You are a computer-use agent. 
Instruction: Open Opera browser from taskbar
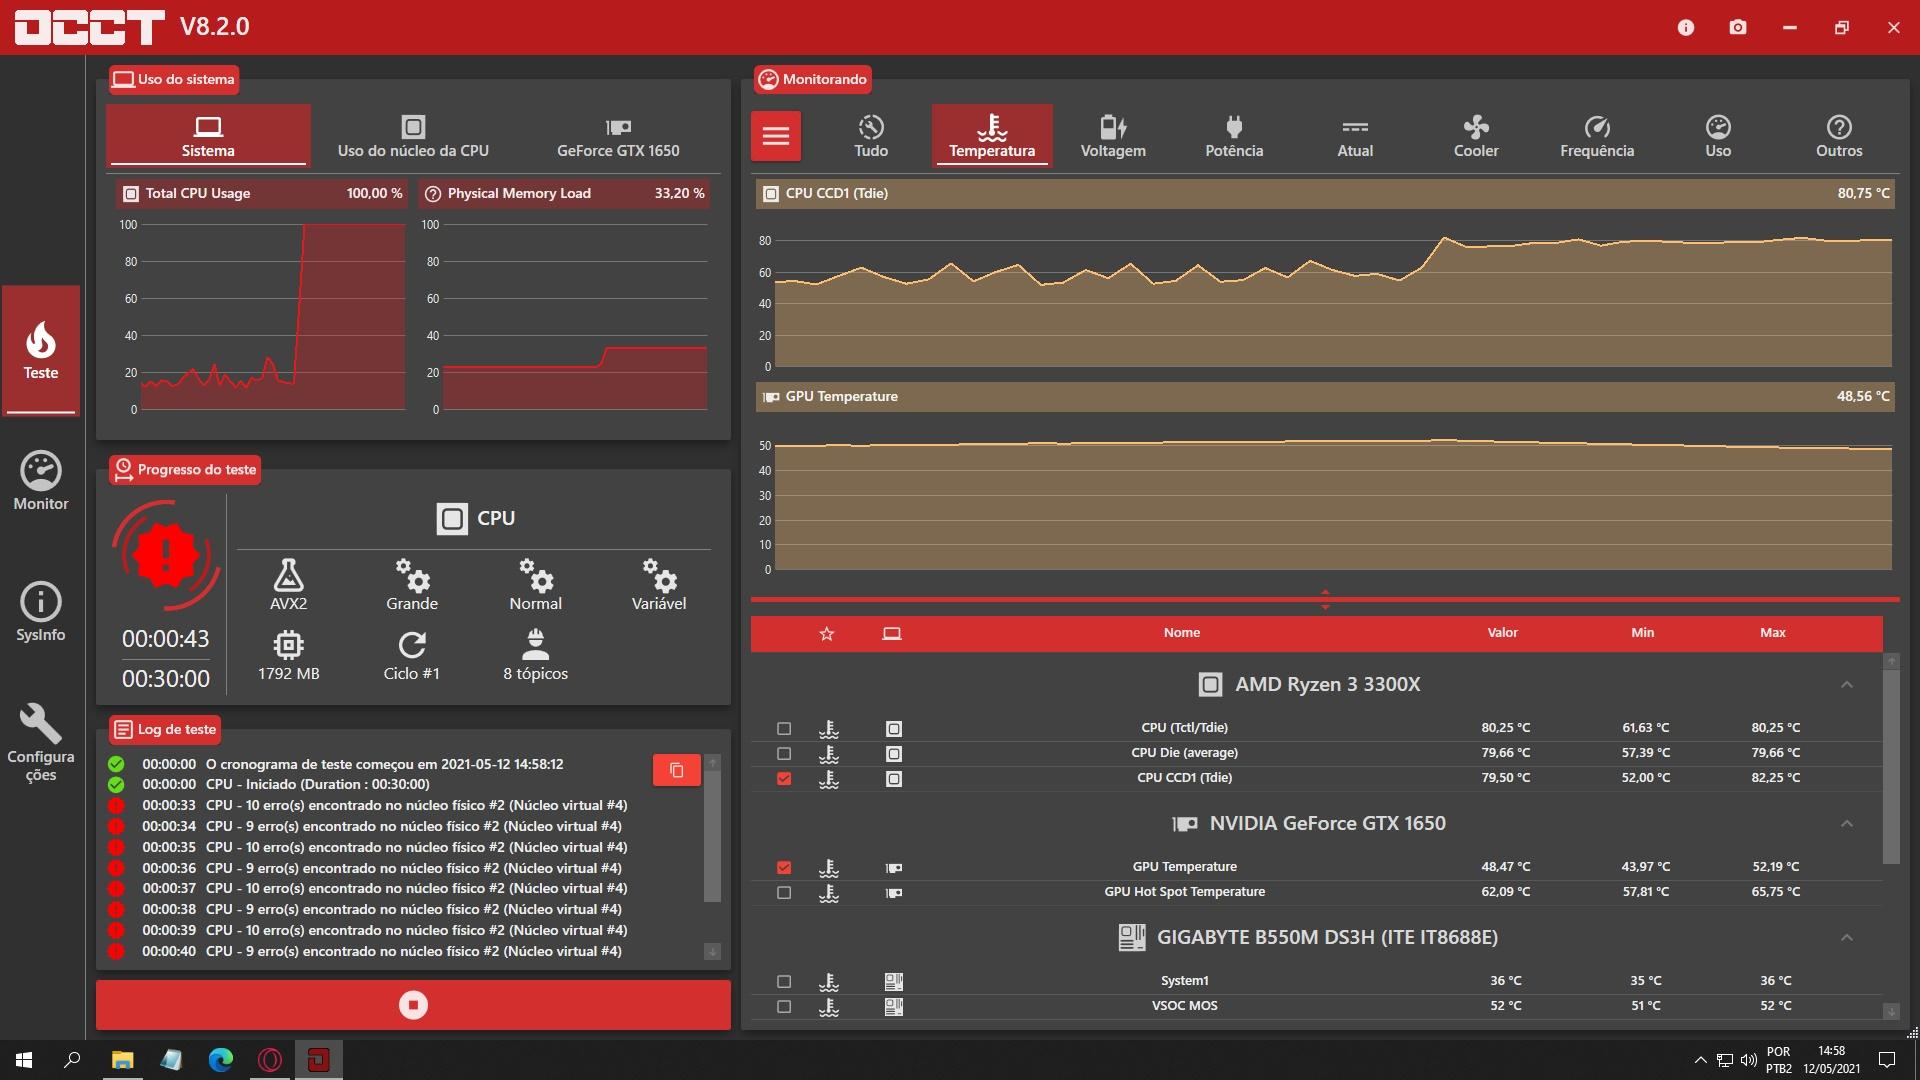(270, 1060)
